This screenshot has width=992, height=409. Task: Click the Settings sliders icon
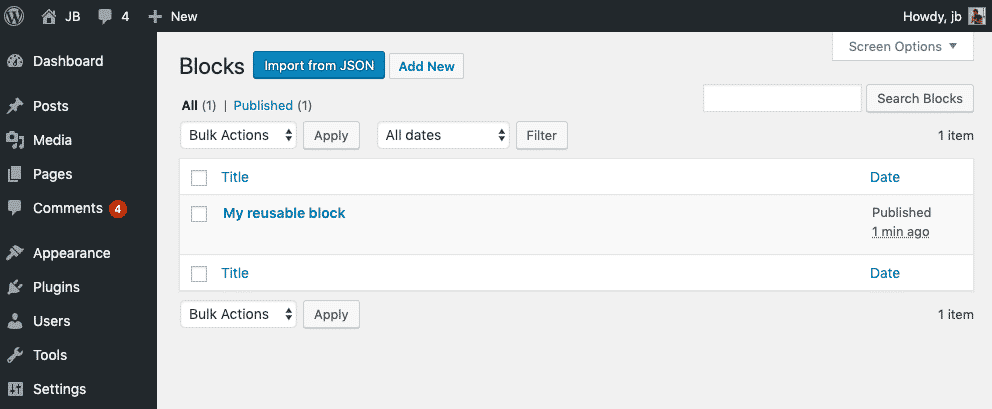15,389
